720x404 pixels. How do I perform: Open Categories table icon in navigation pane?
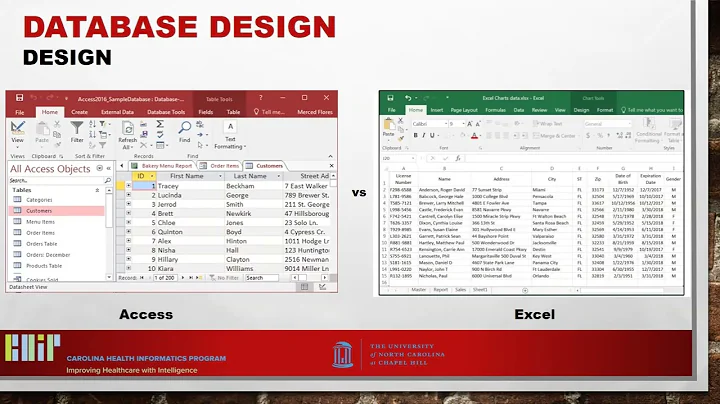(x=17, y=199)
